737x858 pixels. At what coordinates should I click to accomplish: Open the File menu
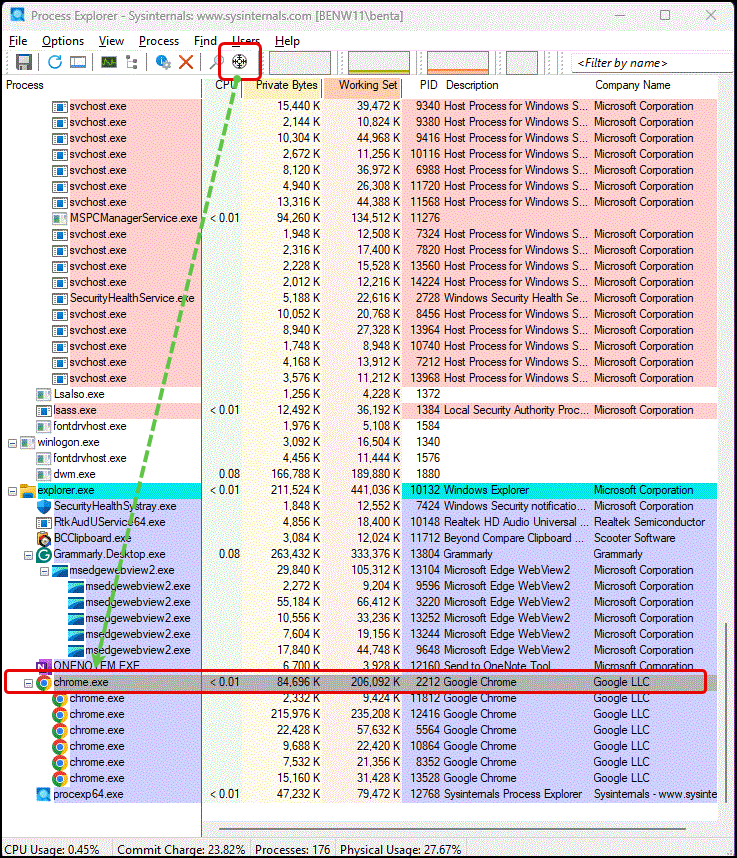[18, 41]
